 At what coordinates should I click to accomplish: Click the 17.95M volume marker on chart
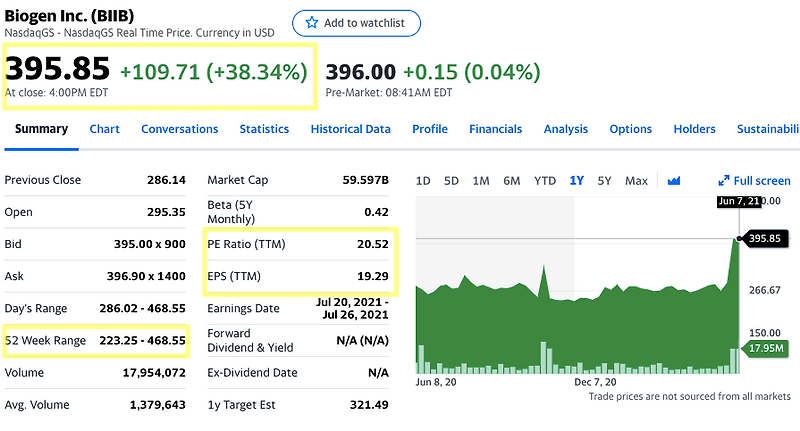tap(766, 348)
